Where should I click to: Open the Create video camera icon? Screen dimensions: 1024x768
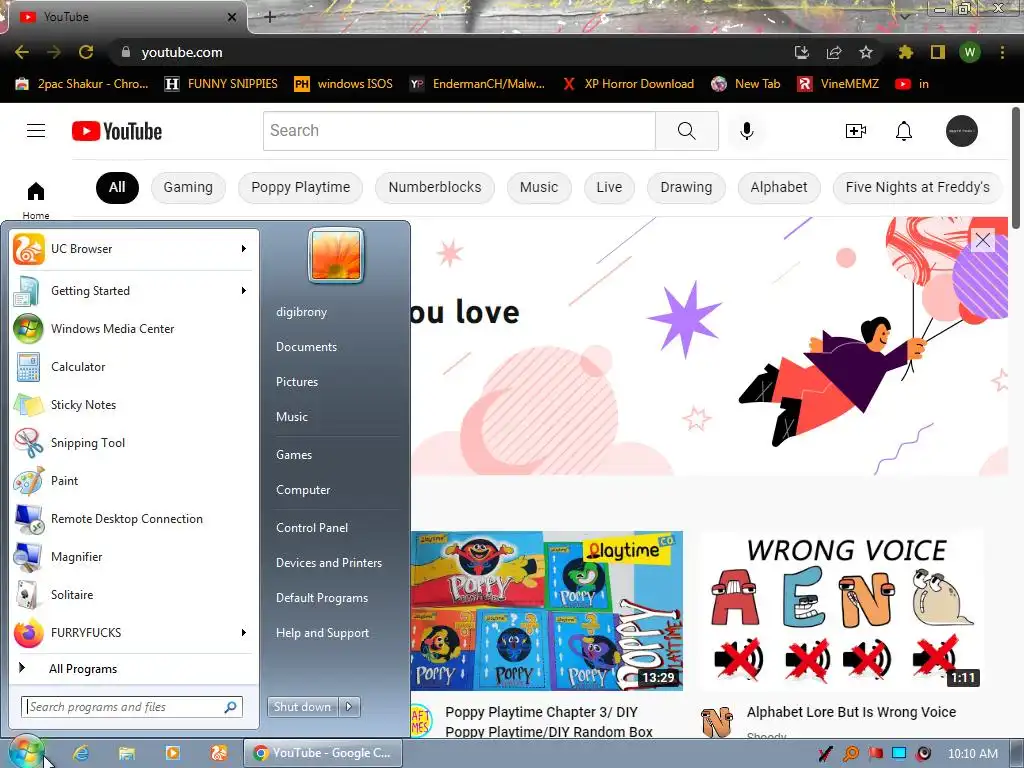(x=856, y=131)
